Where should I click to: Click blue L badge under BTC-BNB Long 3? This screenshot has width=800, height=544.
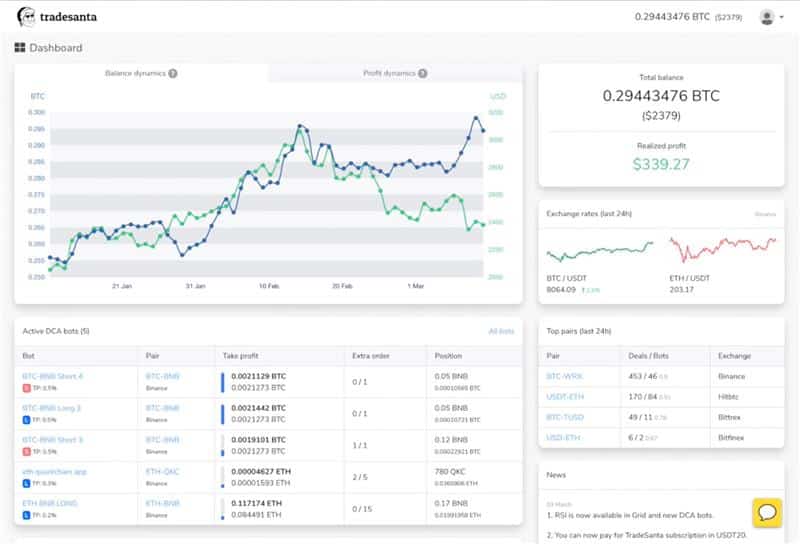27,419
